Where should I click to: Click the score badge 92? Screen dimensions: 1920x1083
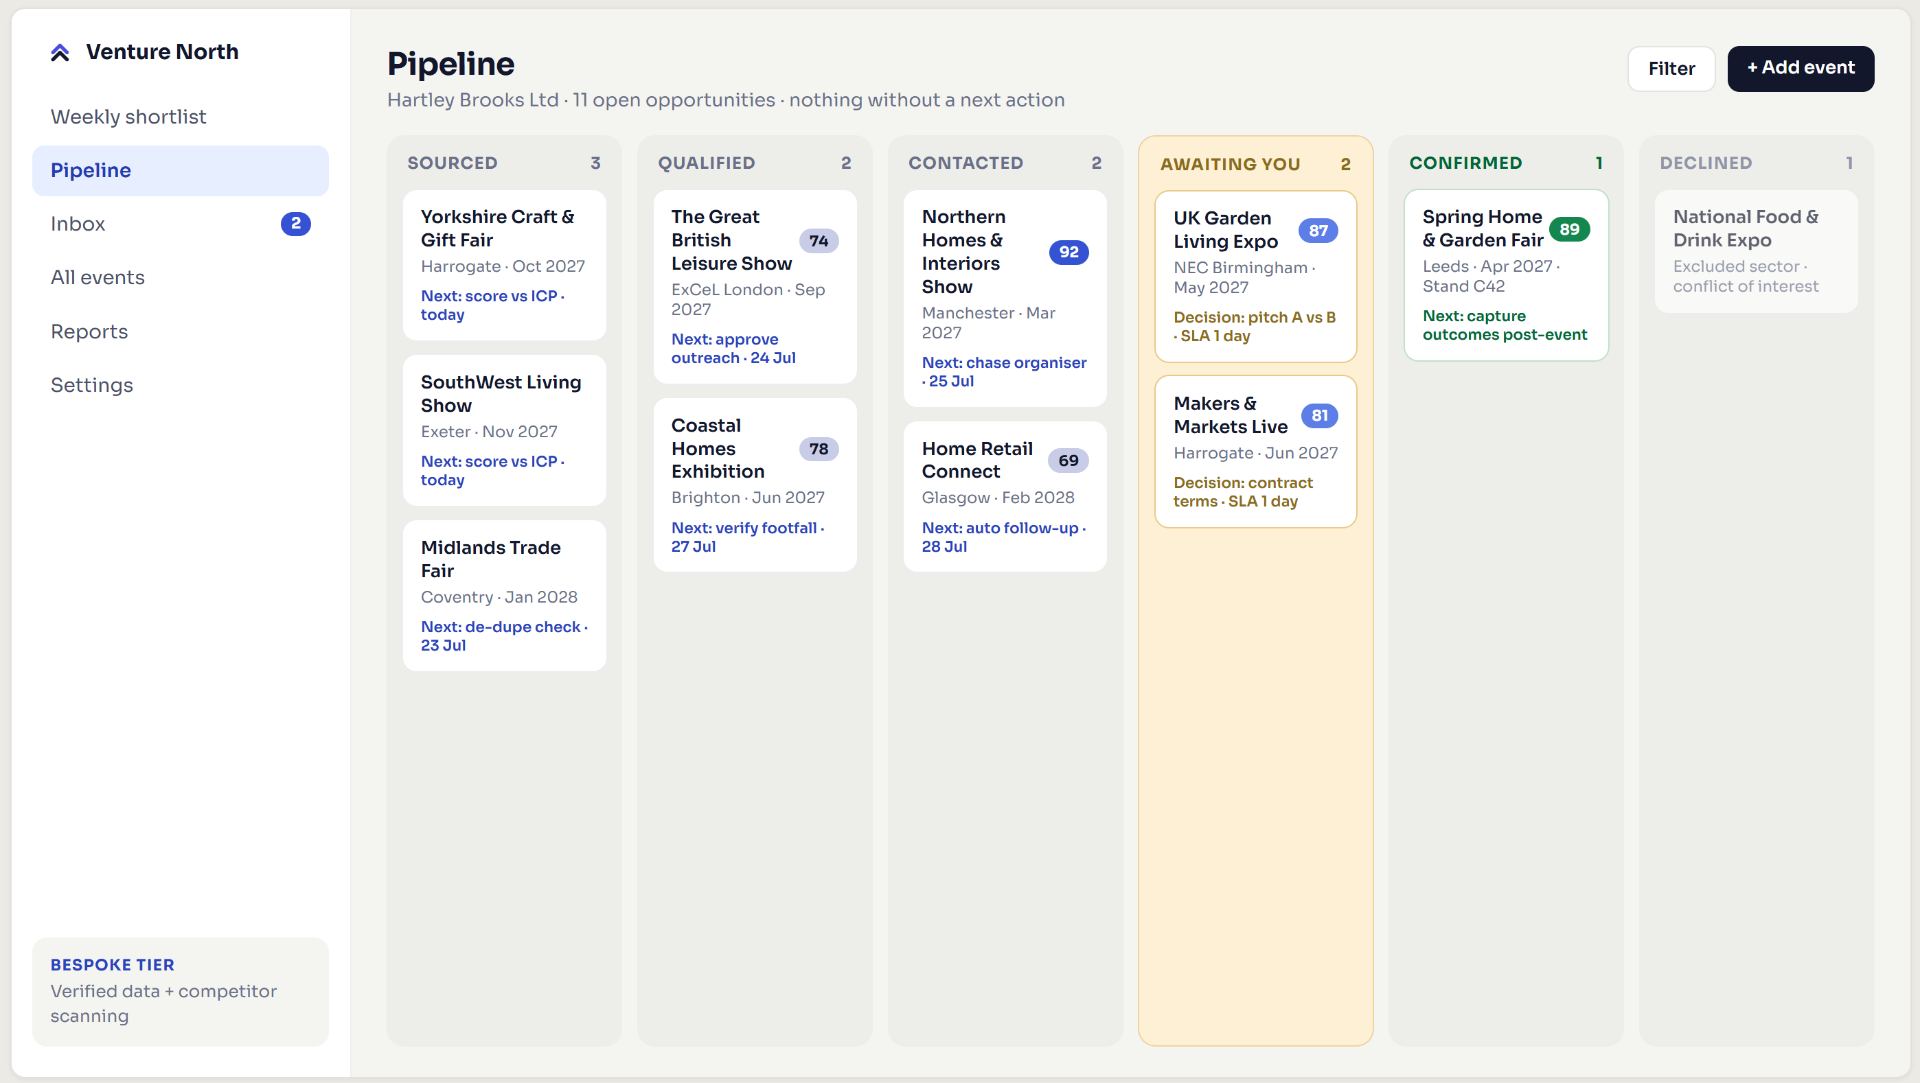click(x=1069, y=252)
